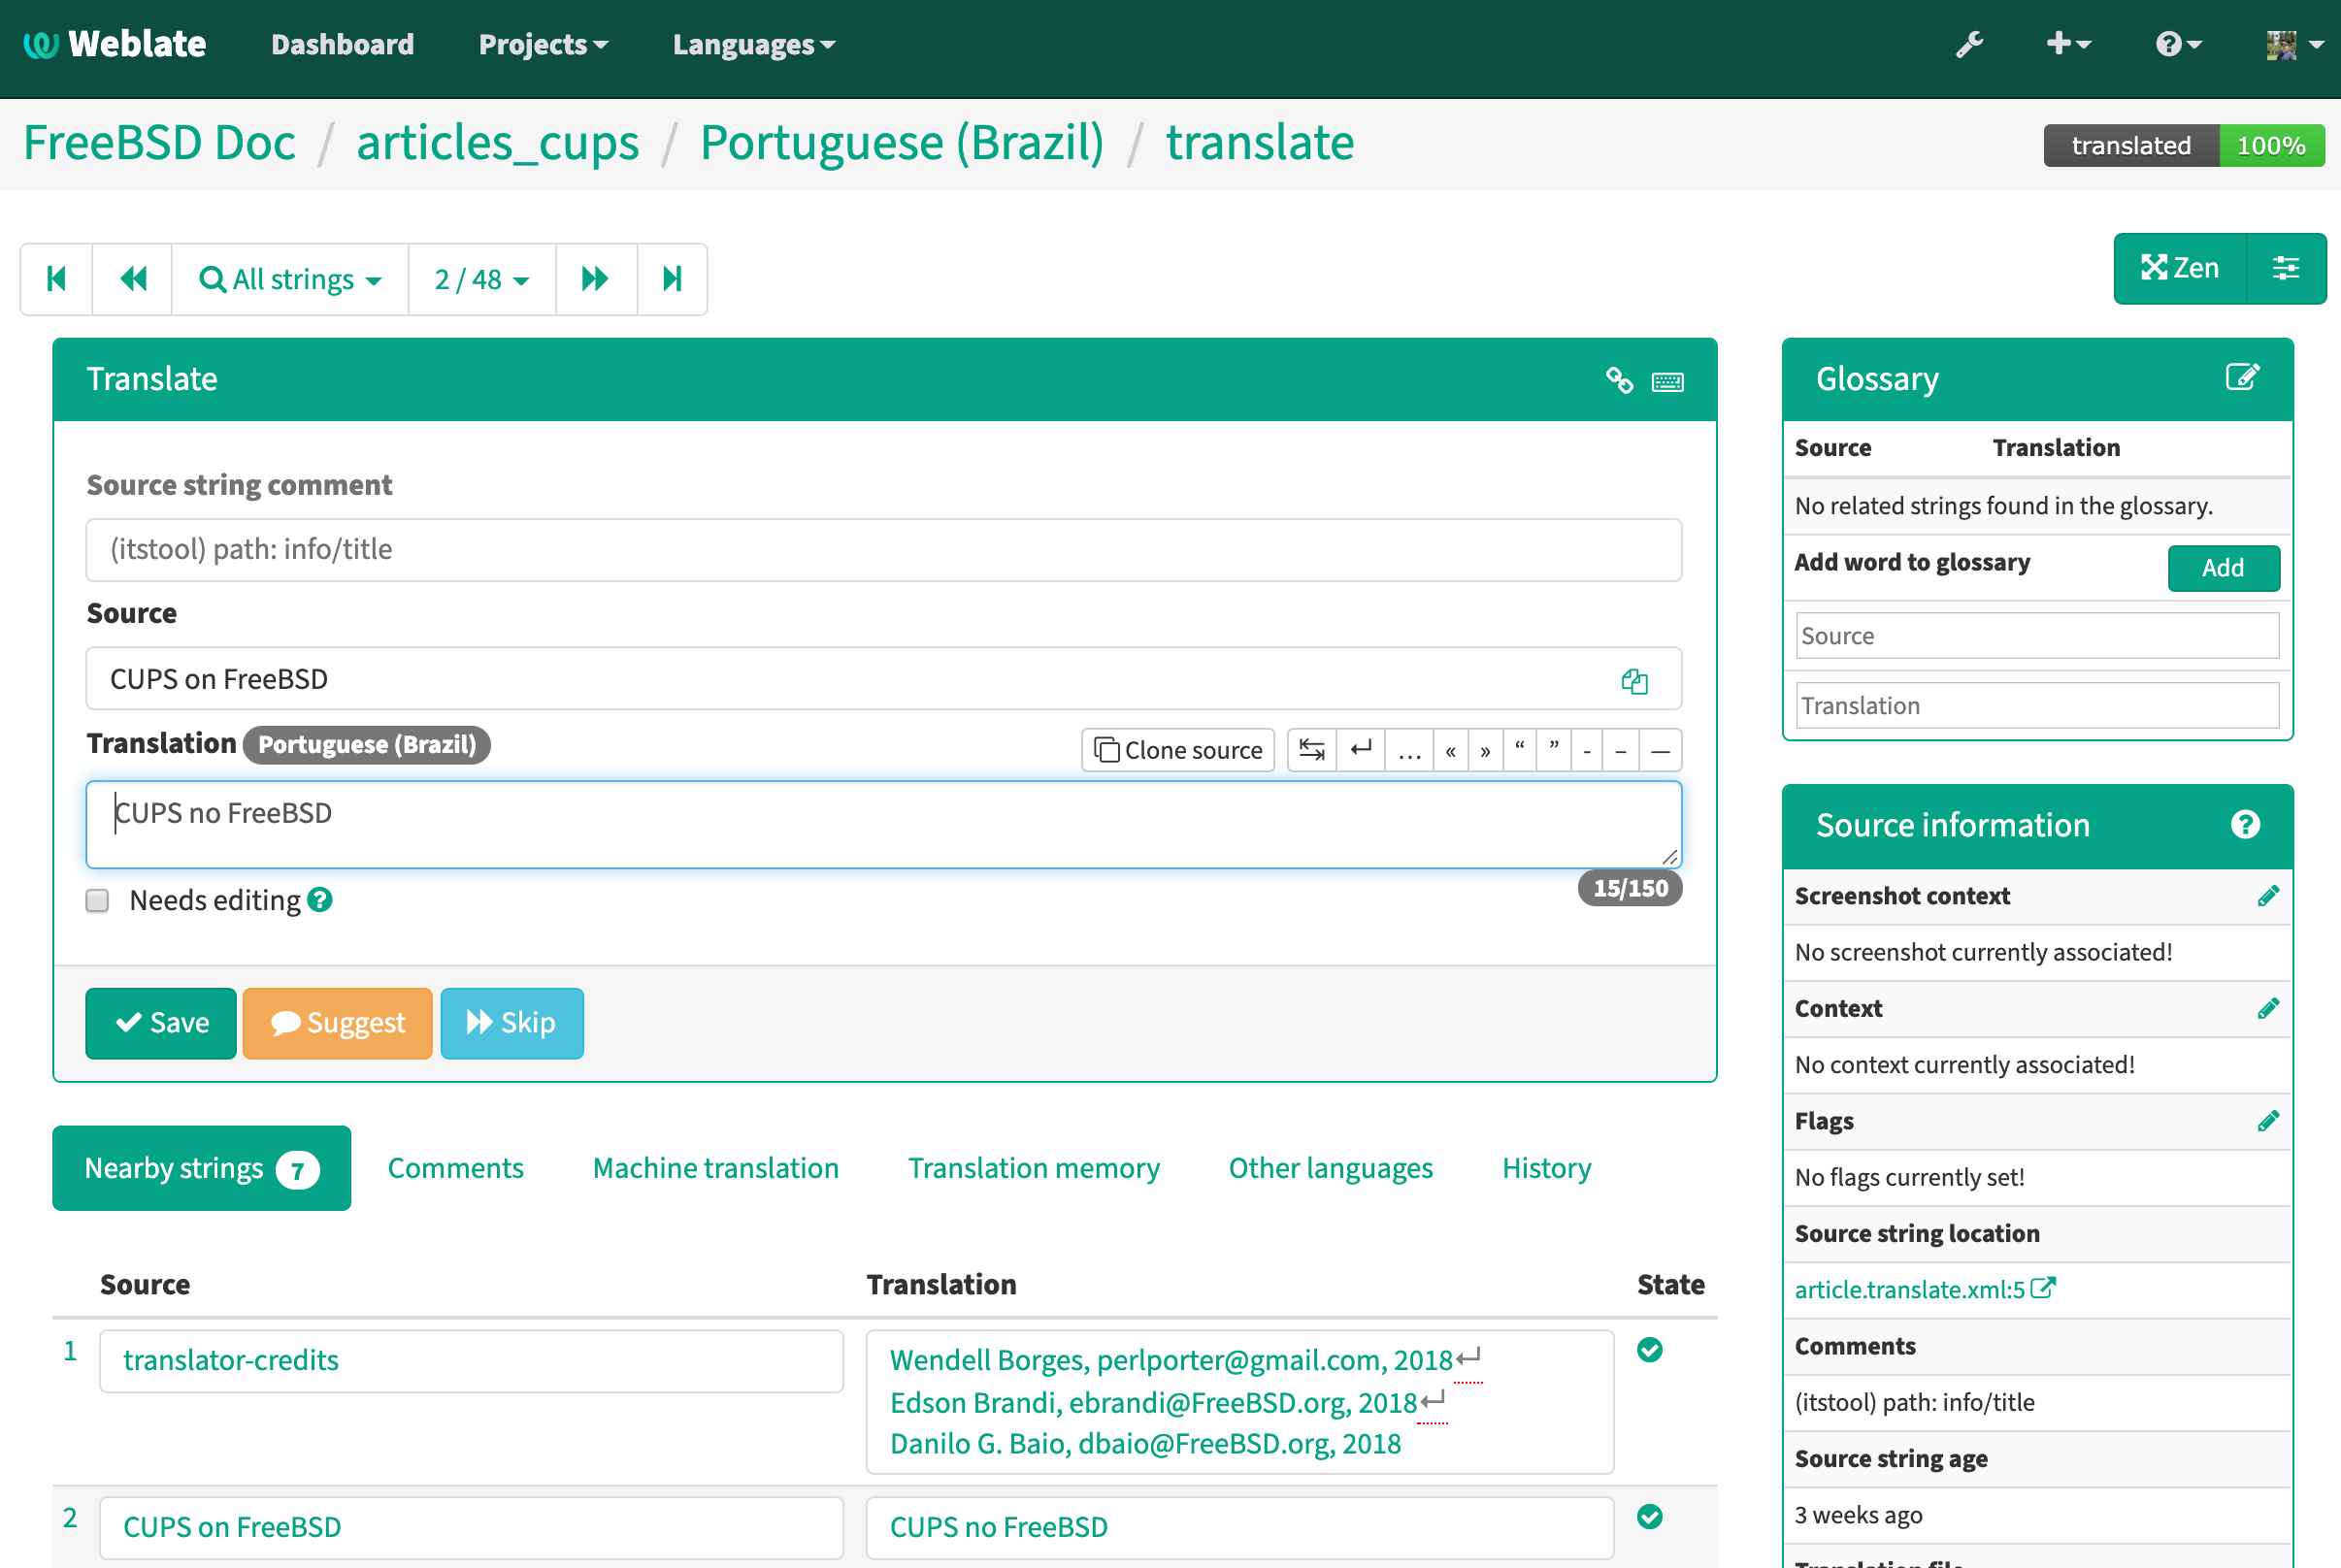Image resolution: width=2341 pixels, height=1568 pixels.
Task: Go to last string
Action: tap(672, 279)
